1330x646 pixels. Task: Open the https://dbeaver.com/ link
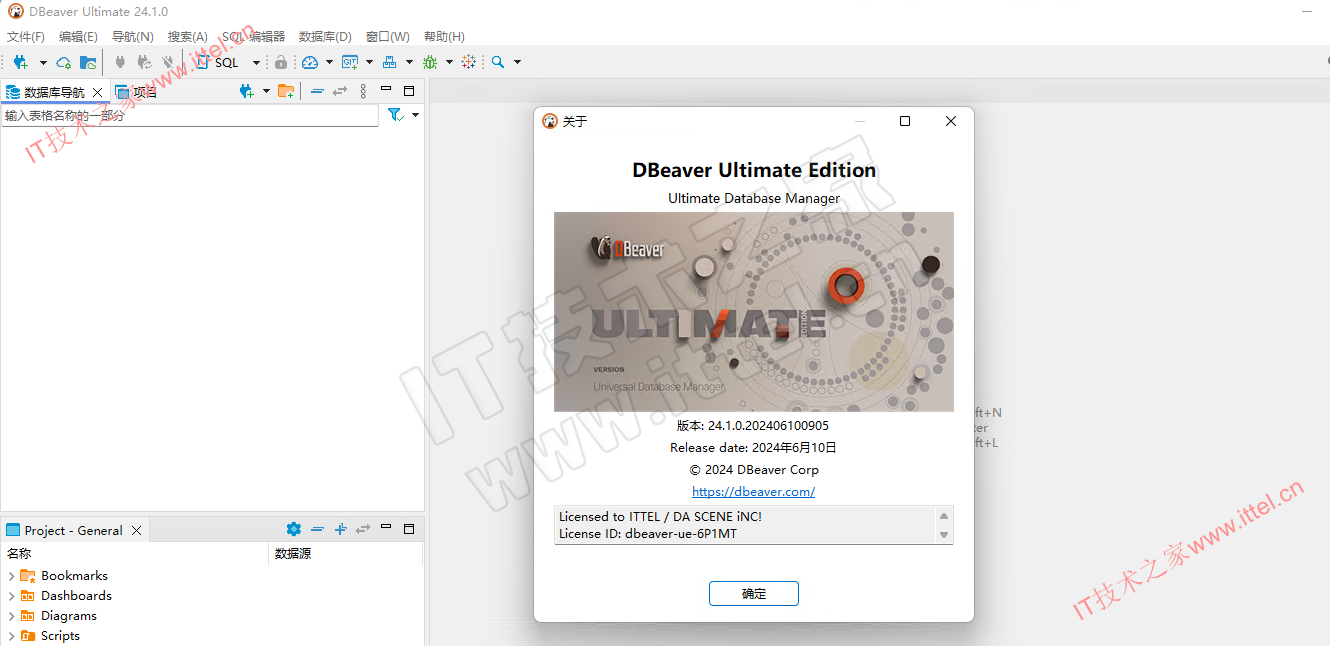(753, 491)
